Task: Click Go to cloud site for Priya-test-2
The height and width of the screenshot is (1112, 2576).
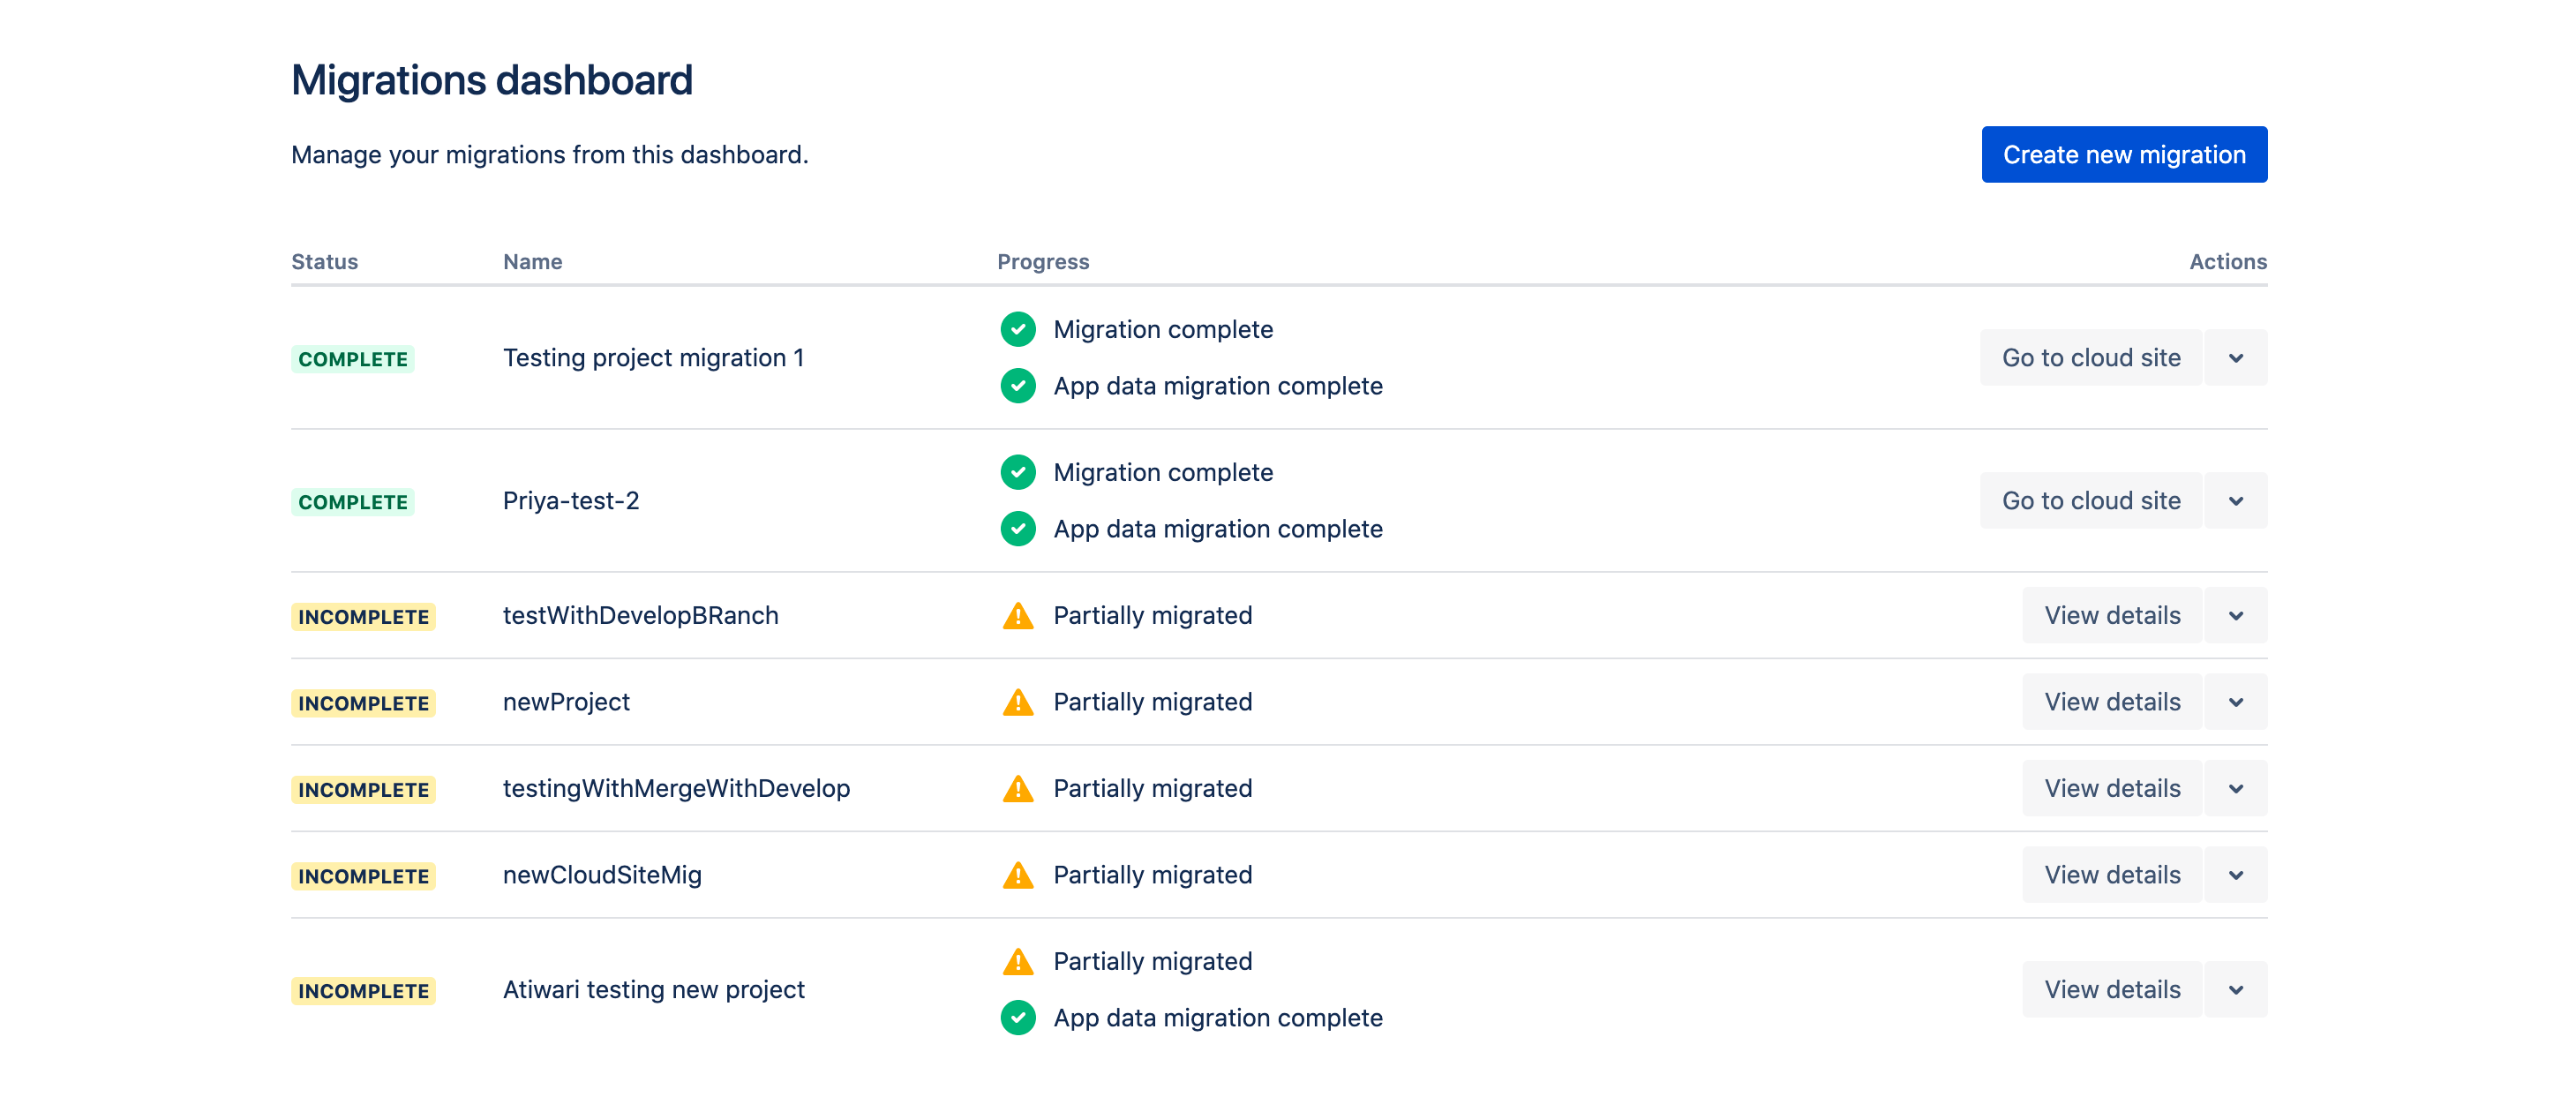Action: point(2090,500)
